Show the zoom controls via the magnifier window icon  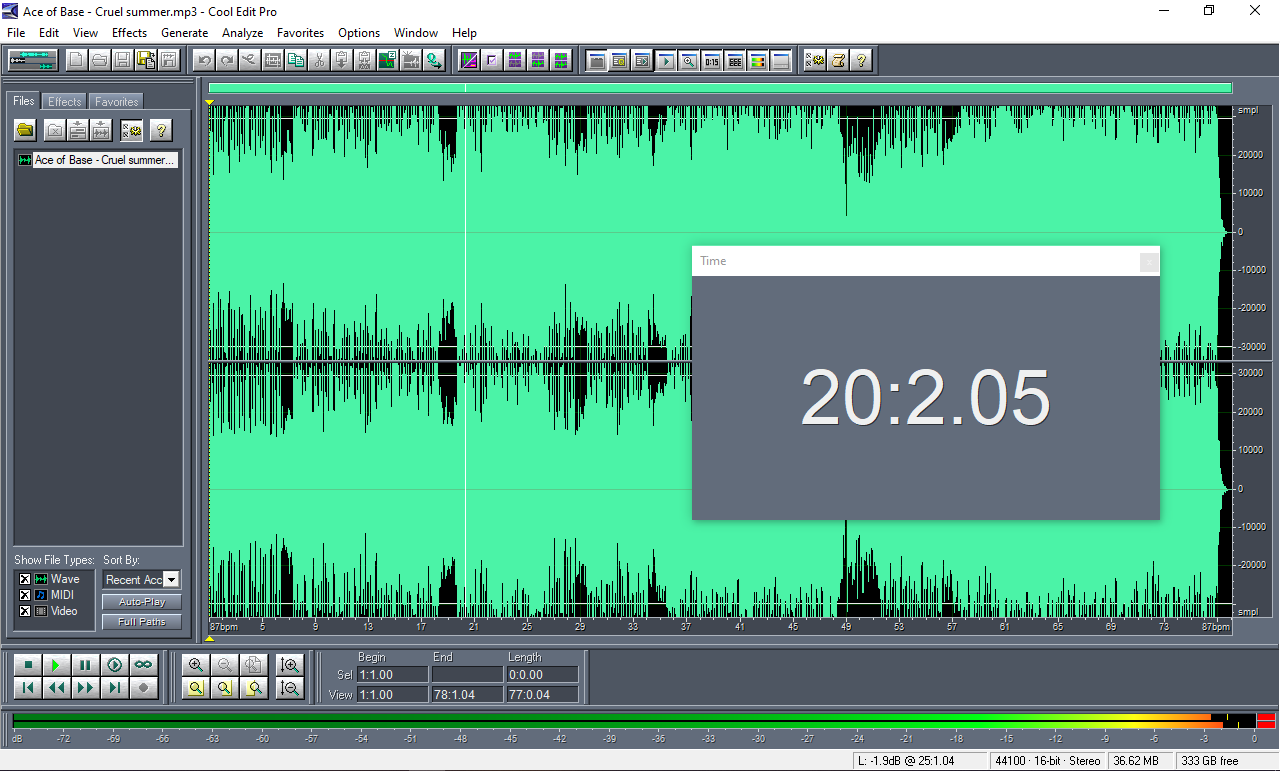689,60
